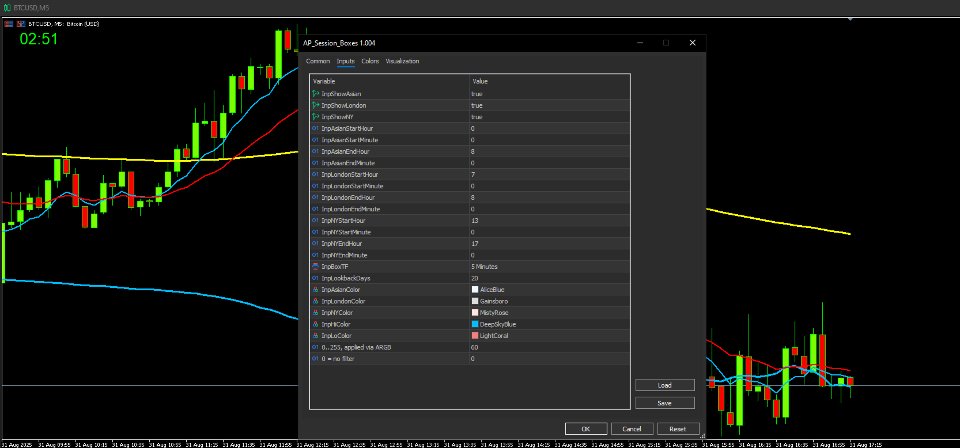Click the boolean icon beside InpShowLondon
The height and width of the screenshot is (448, 960).
[316, 105]
